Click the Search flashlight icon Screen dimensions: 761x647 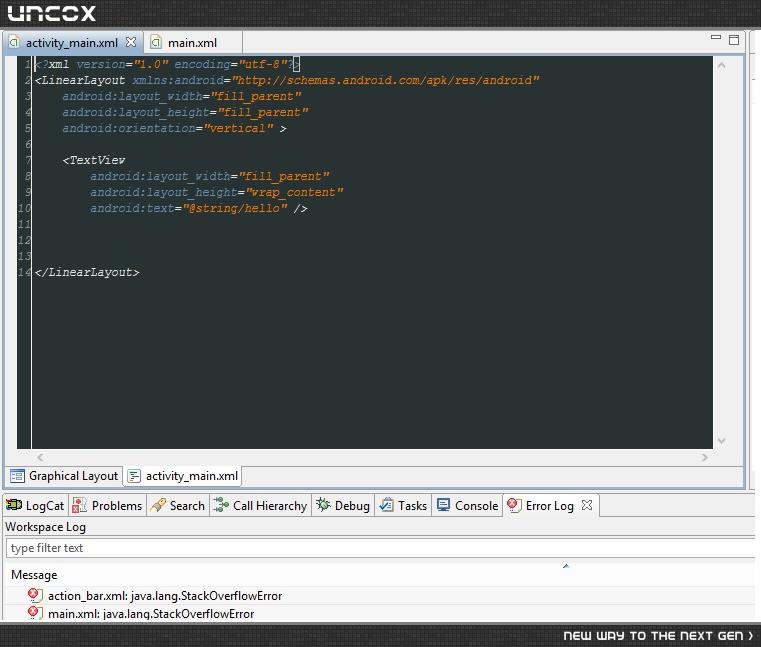158,505
